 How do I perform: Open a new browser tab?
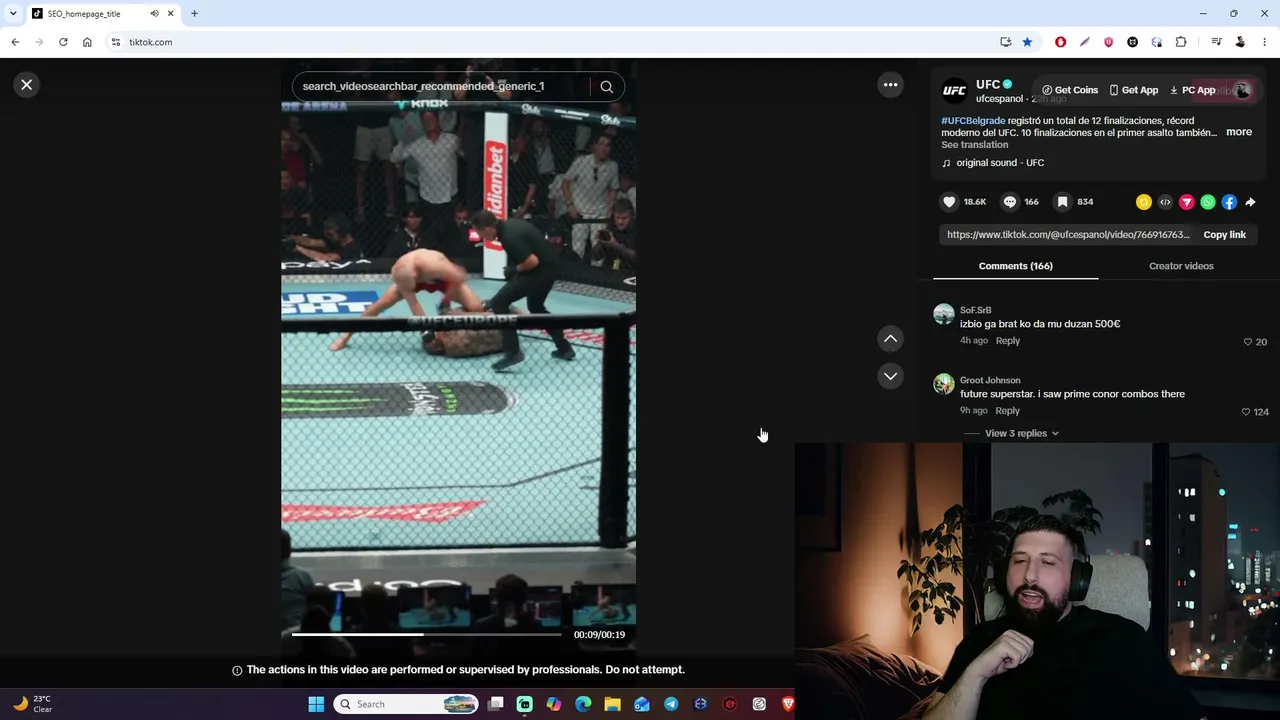(x=194, y=14)
